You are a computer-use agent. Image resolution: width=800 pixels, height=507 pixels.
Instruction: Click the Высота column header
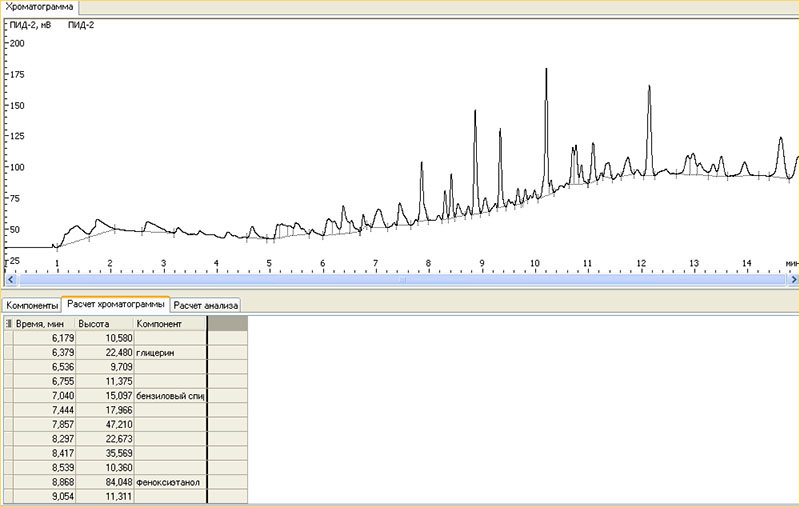[x=103, y=324]
